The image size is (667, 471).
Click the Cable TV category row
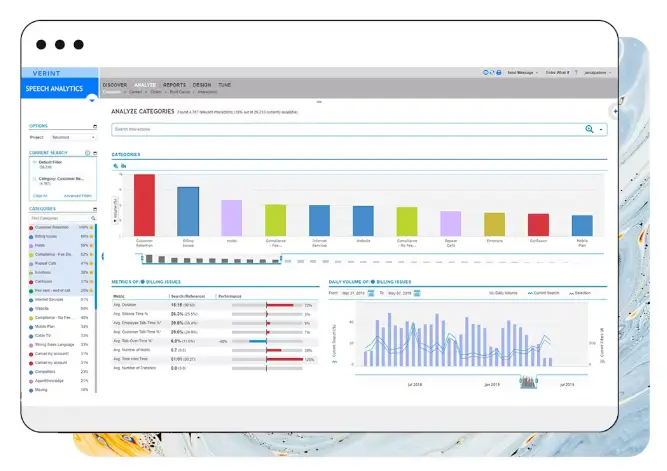coord(59,336)
